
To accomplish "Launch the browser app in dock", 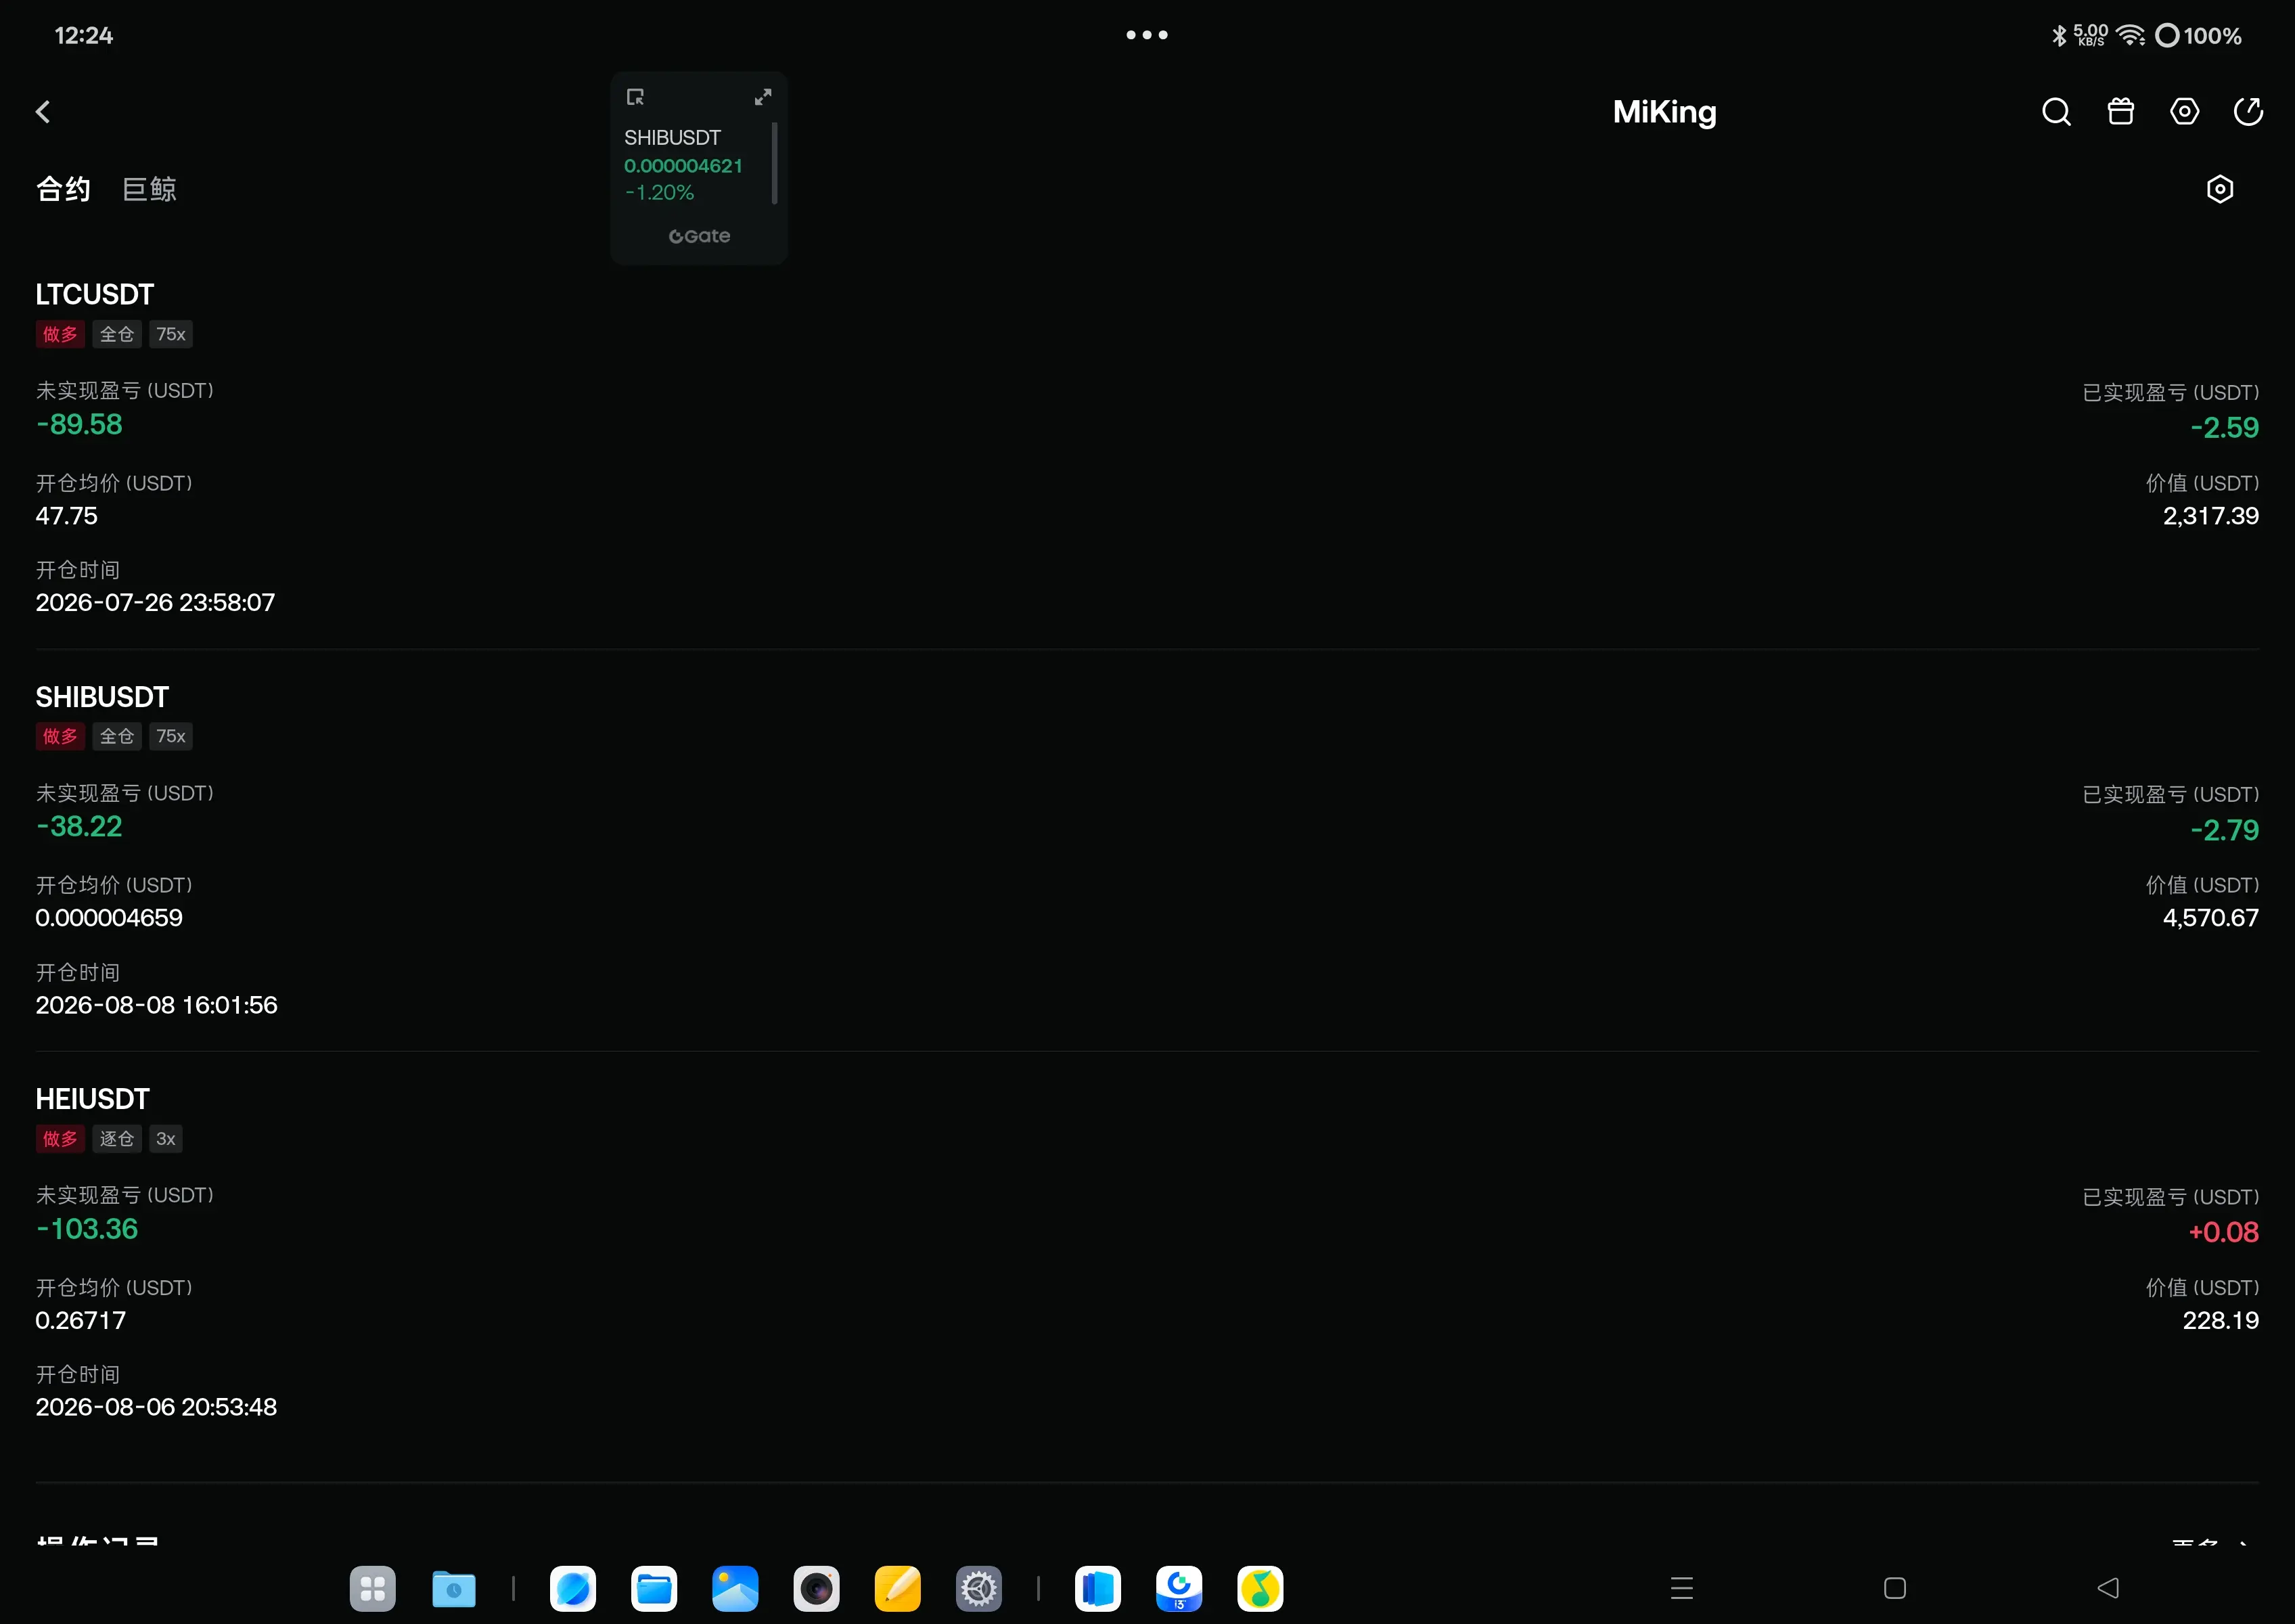I will coord(573,1588).
